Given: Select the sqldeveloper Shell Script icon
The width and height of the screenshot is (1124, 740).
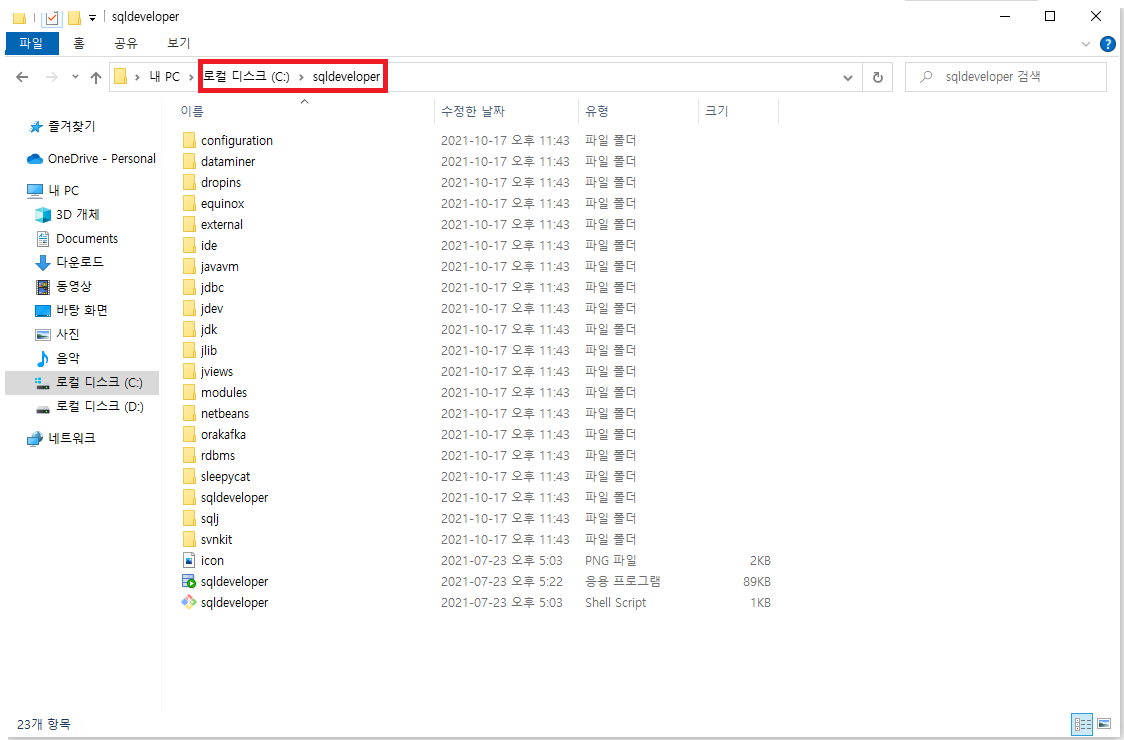Looking at the screenshot, I should pyautogui.click(x=189, y=602).
